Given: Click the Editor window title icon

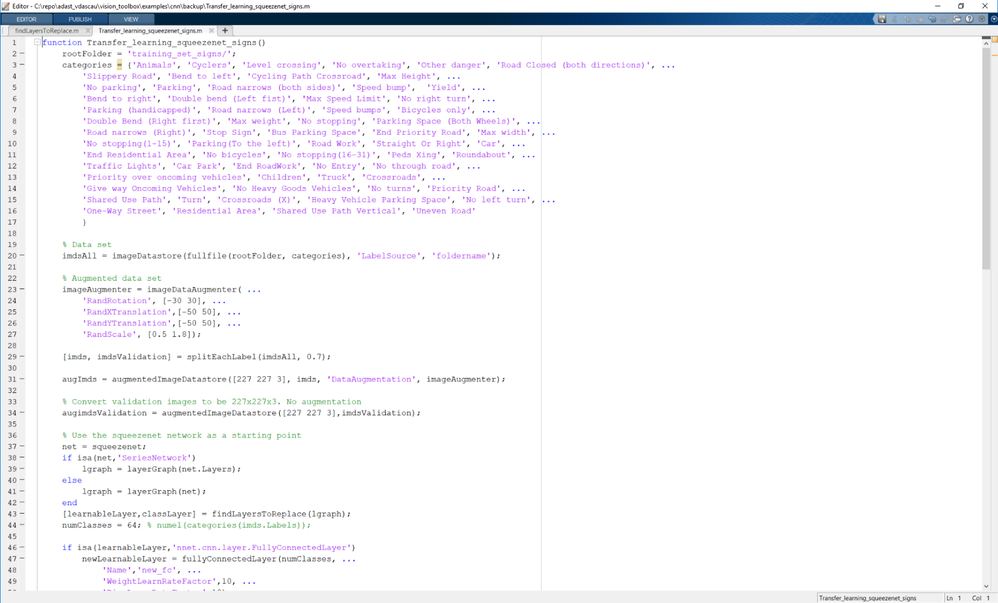Looking at the screenshot, I should 6,6.
